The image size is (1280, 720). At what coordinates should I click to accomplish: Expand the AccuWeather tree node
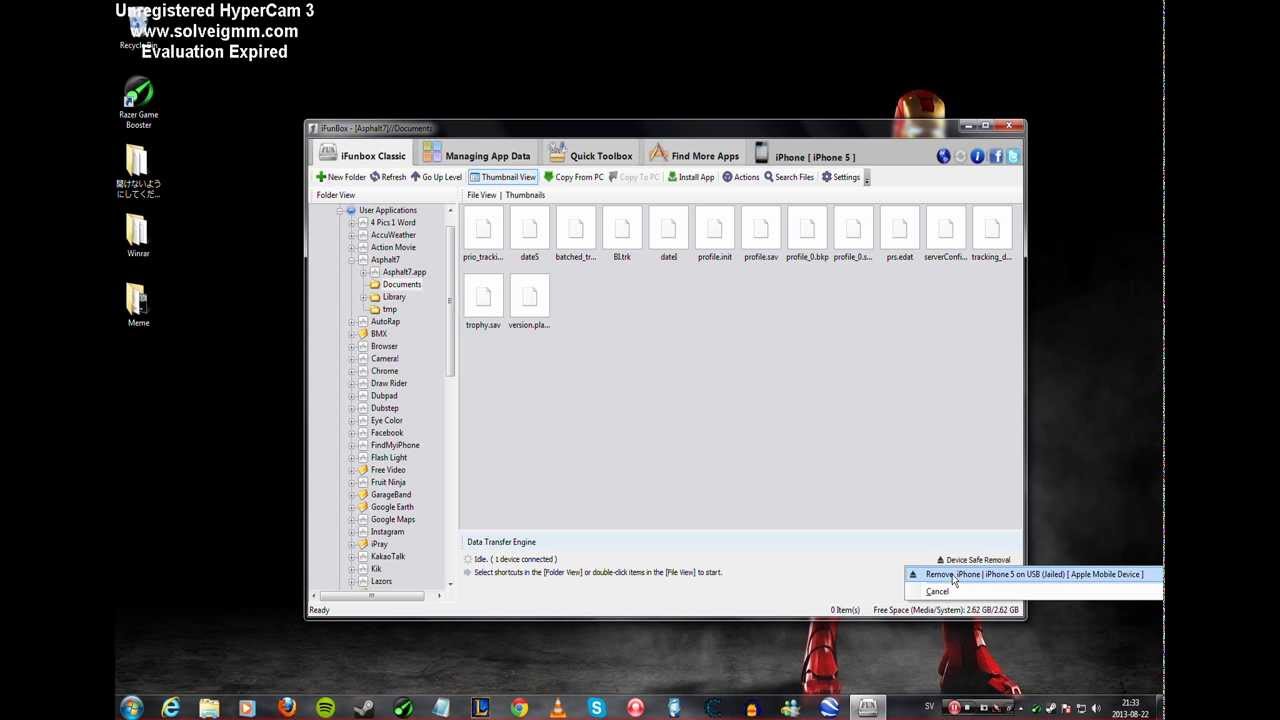point(352,235)
